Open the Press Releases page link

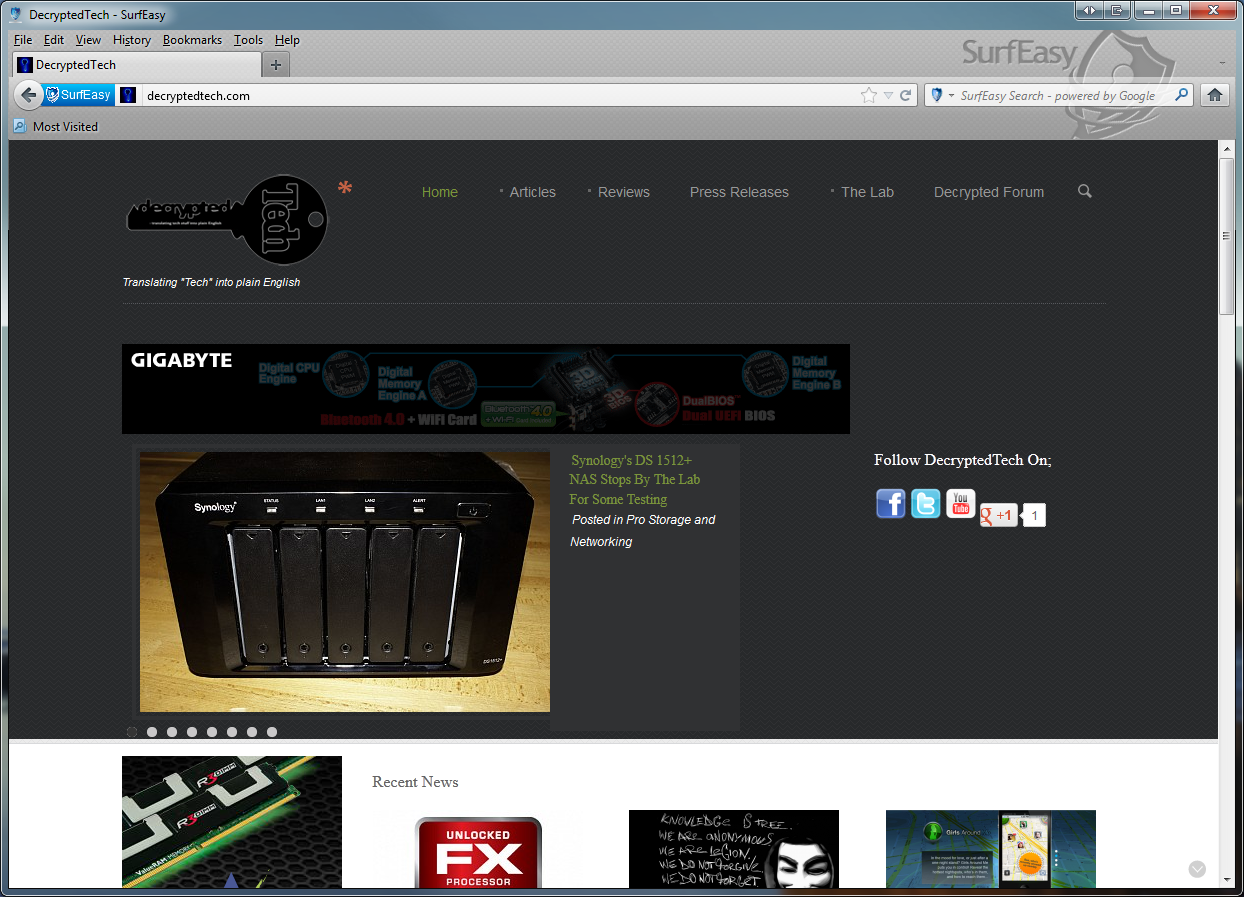pos(739,192)
